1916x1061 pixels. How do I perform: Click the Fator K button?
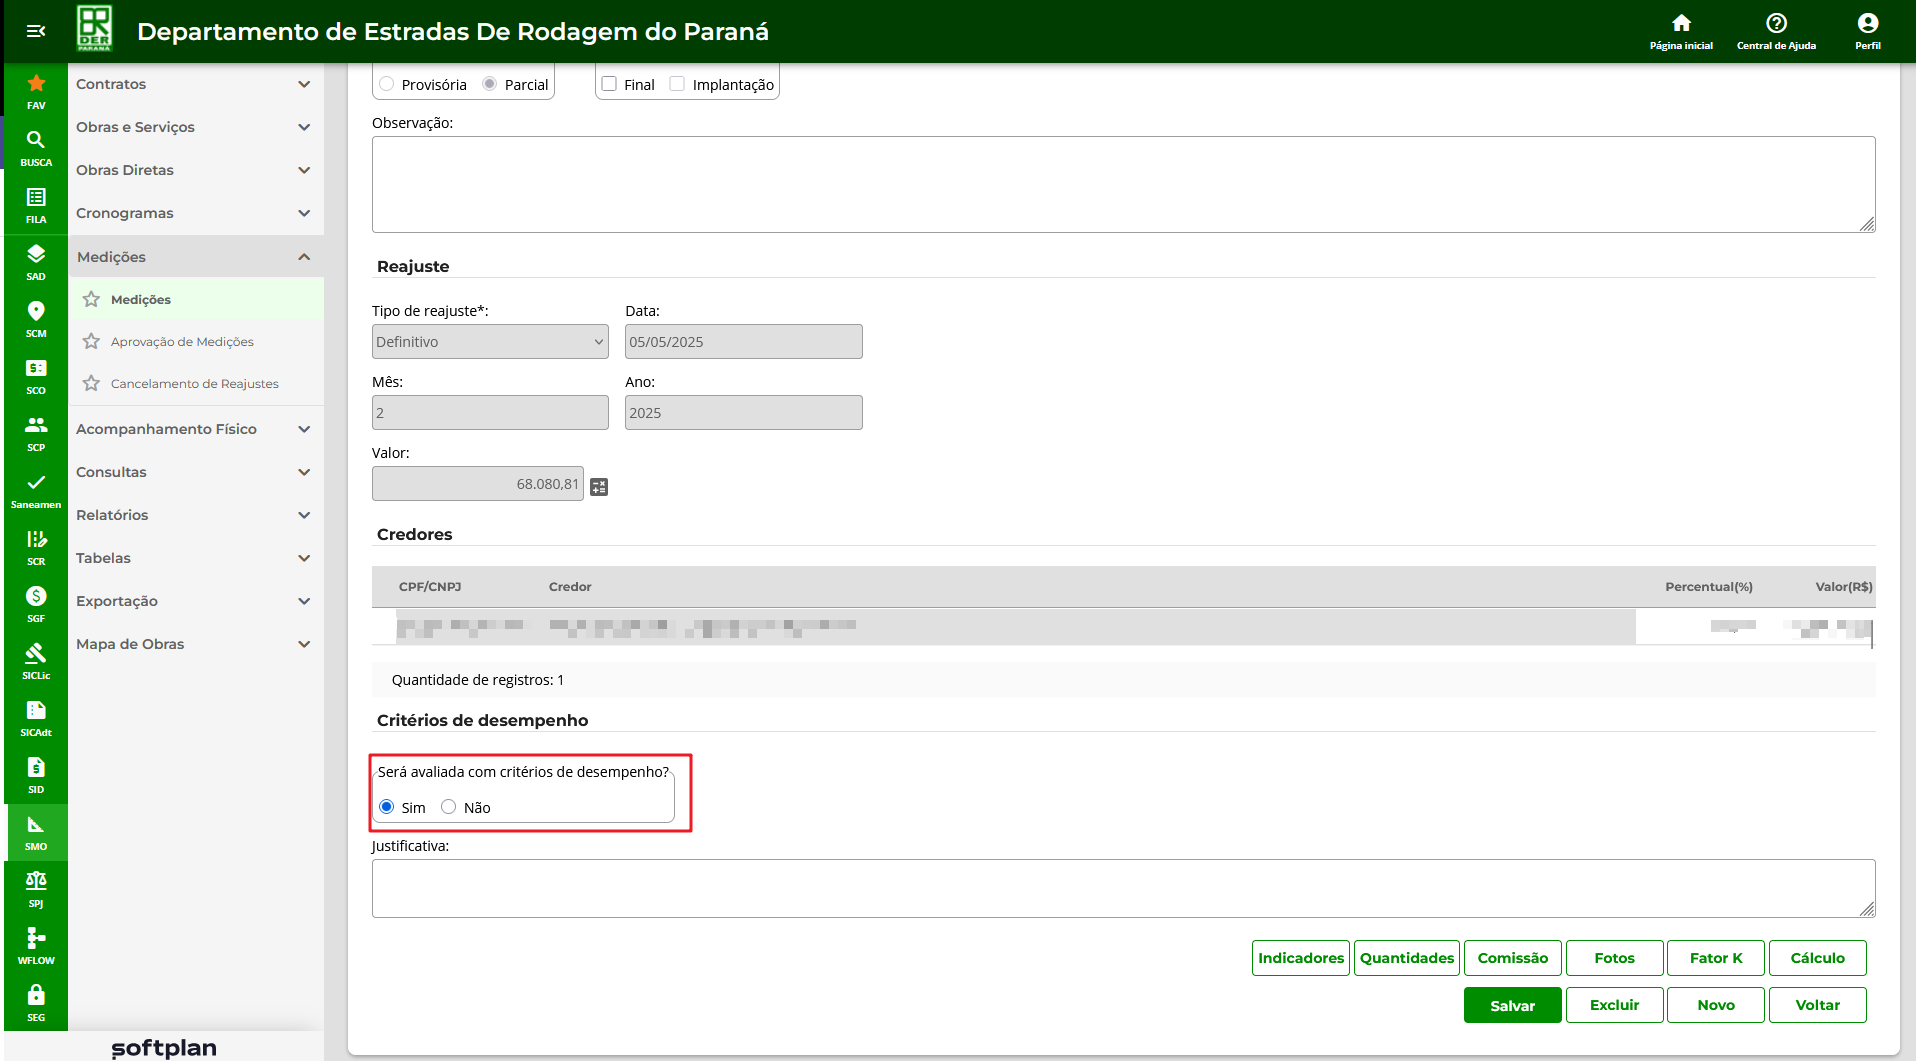click(x=1716, y=958)
